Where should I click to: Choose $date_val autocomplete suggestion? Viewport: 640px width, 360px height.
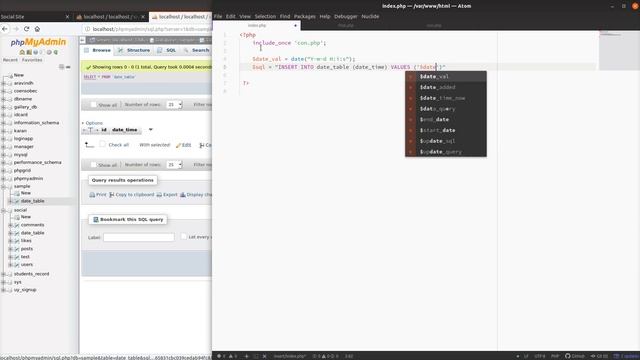click(446, 76)
